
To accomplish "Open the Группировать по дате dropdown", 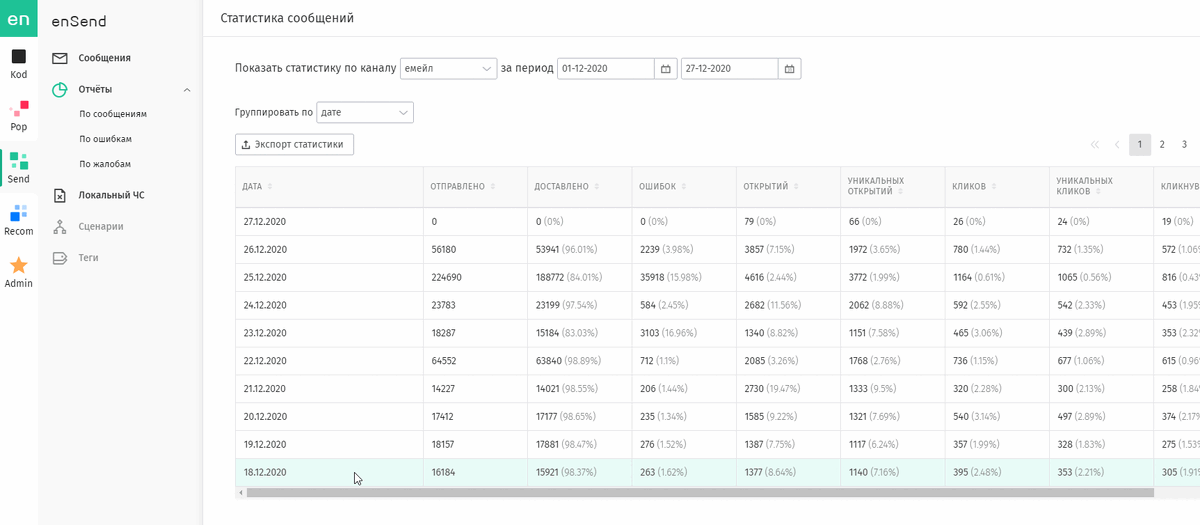I will tap(365, 112).
